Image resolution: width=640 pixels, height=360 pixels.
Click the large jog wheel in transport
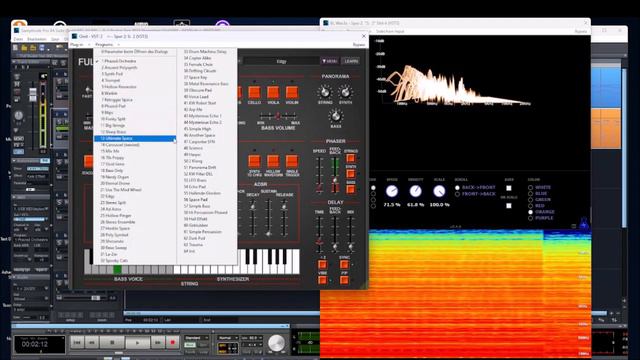tap(276, 343)
